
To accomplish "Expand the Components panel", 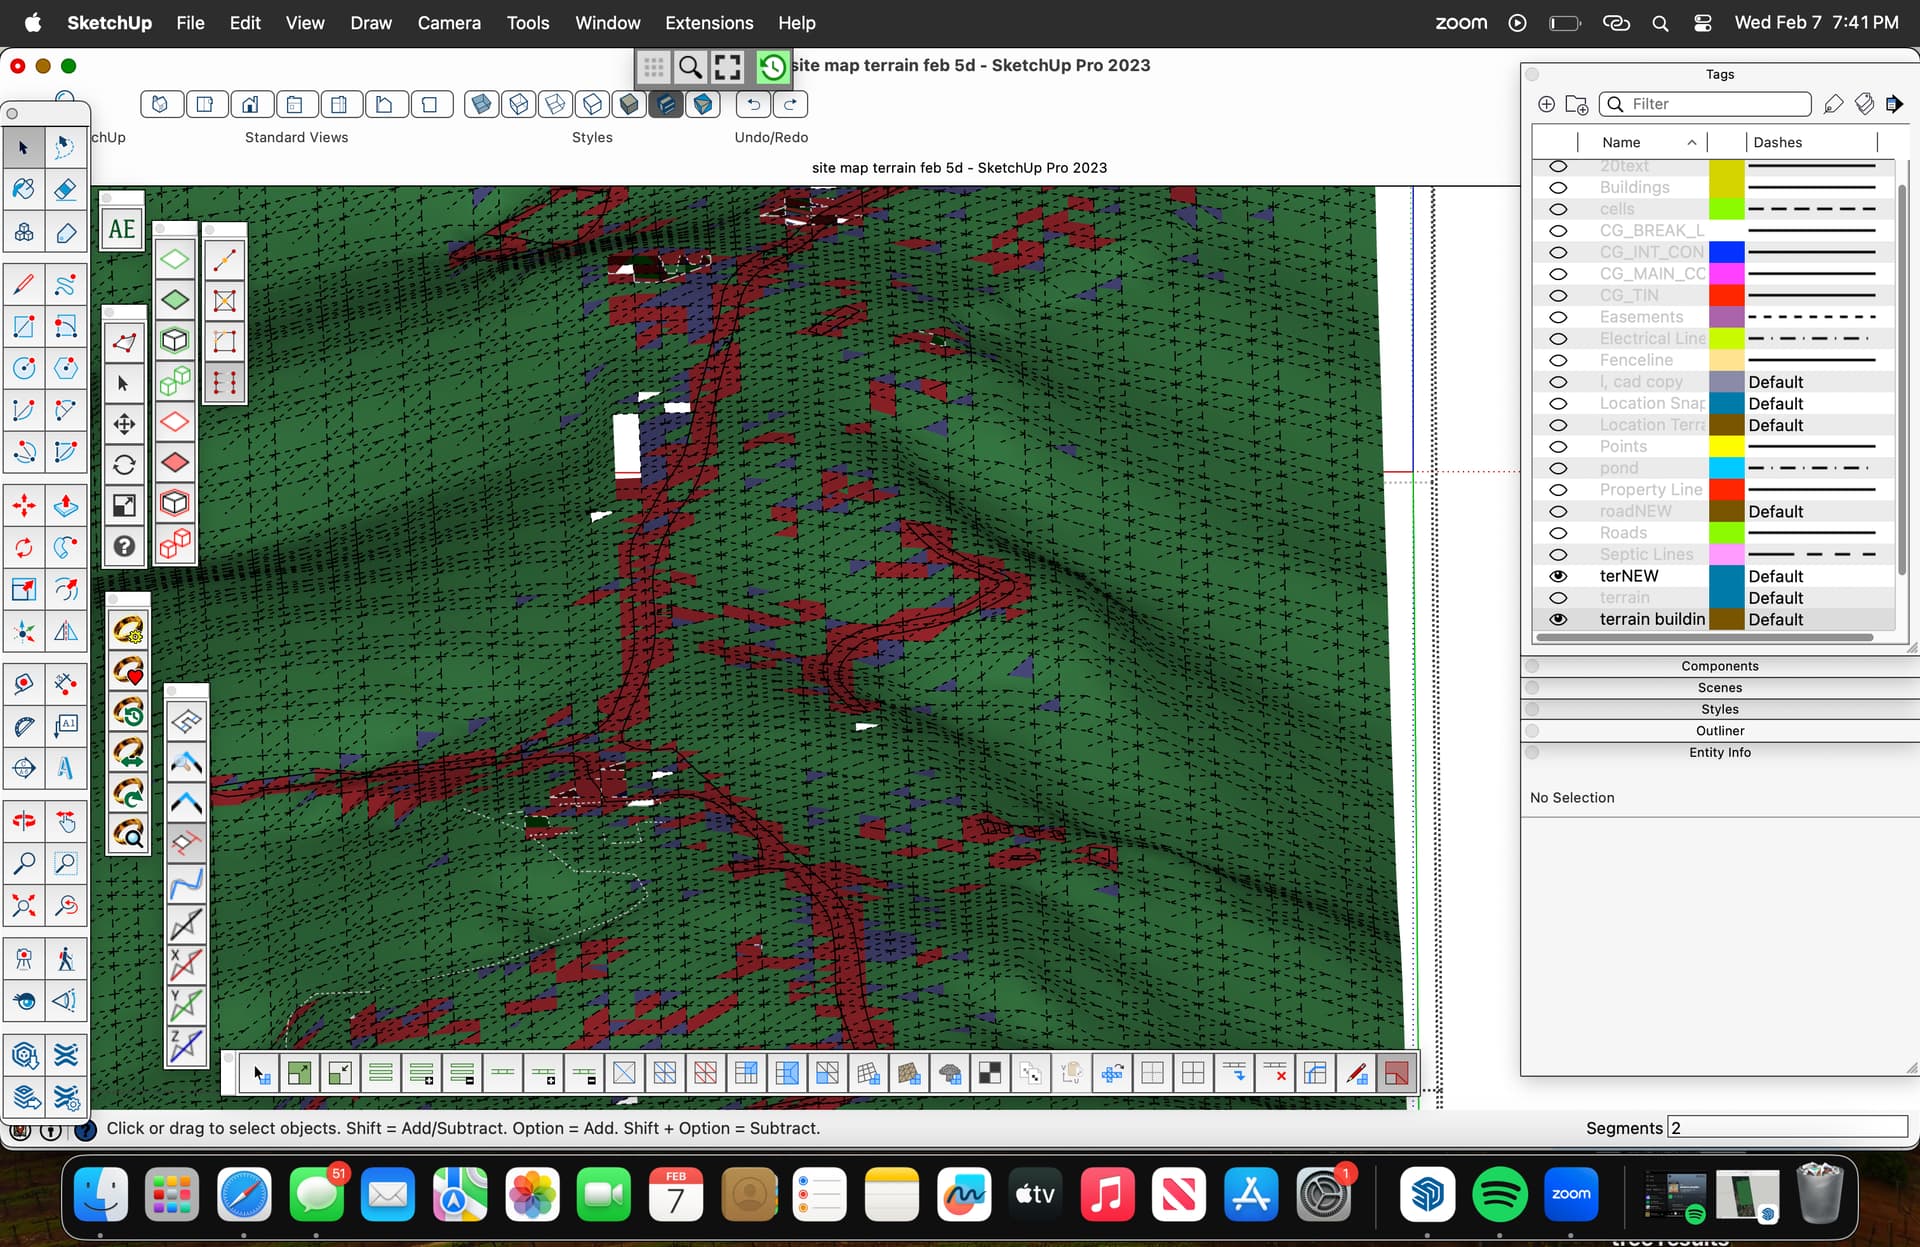I will click(1718, 665).
